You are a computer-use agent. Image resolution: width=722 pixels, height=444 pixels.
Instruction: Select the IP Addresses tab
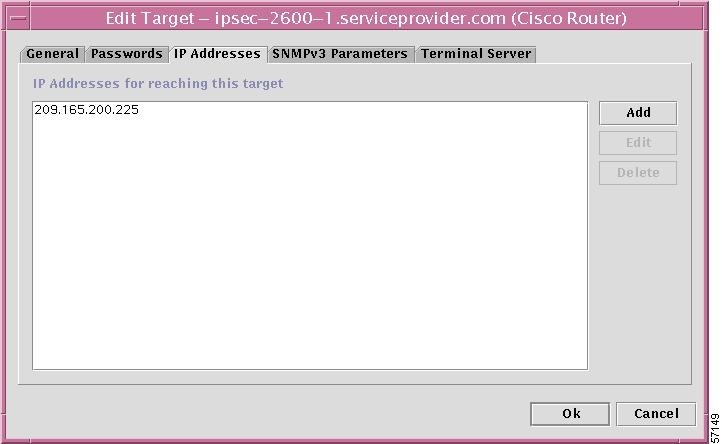217,54
